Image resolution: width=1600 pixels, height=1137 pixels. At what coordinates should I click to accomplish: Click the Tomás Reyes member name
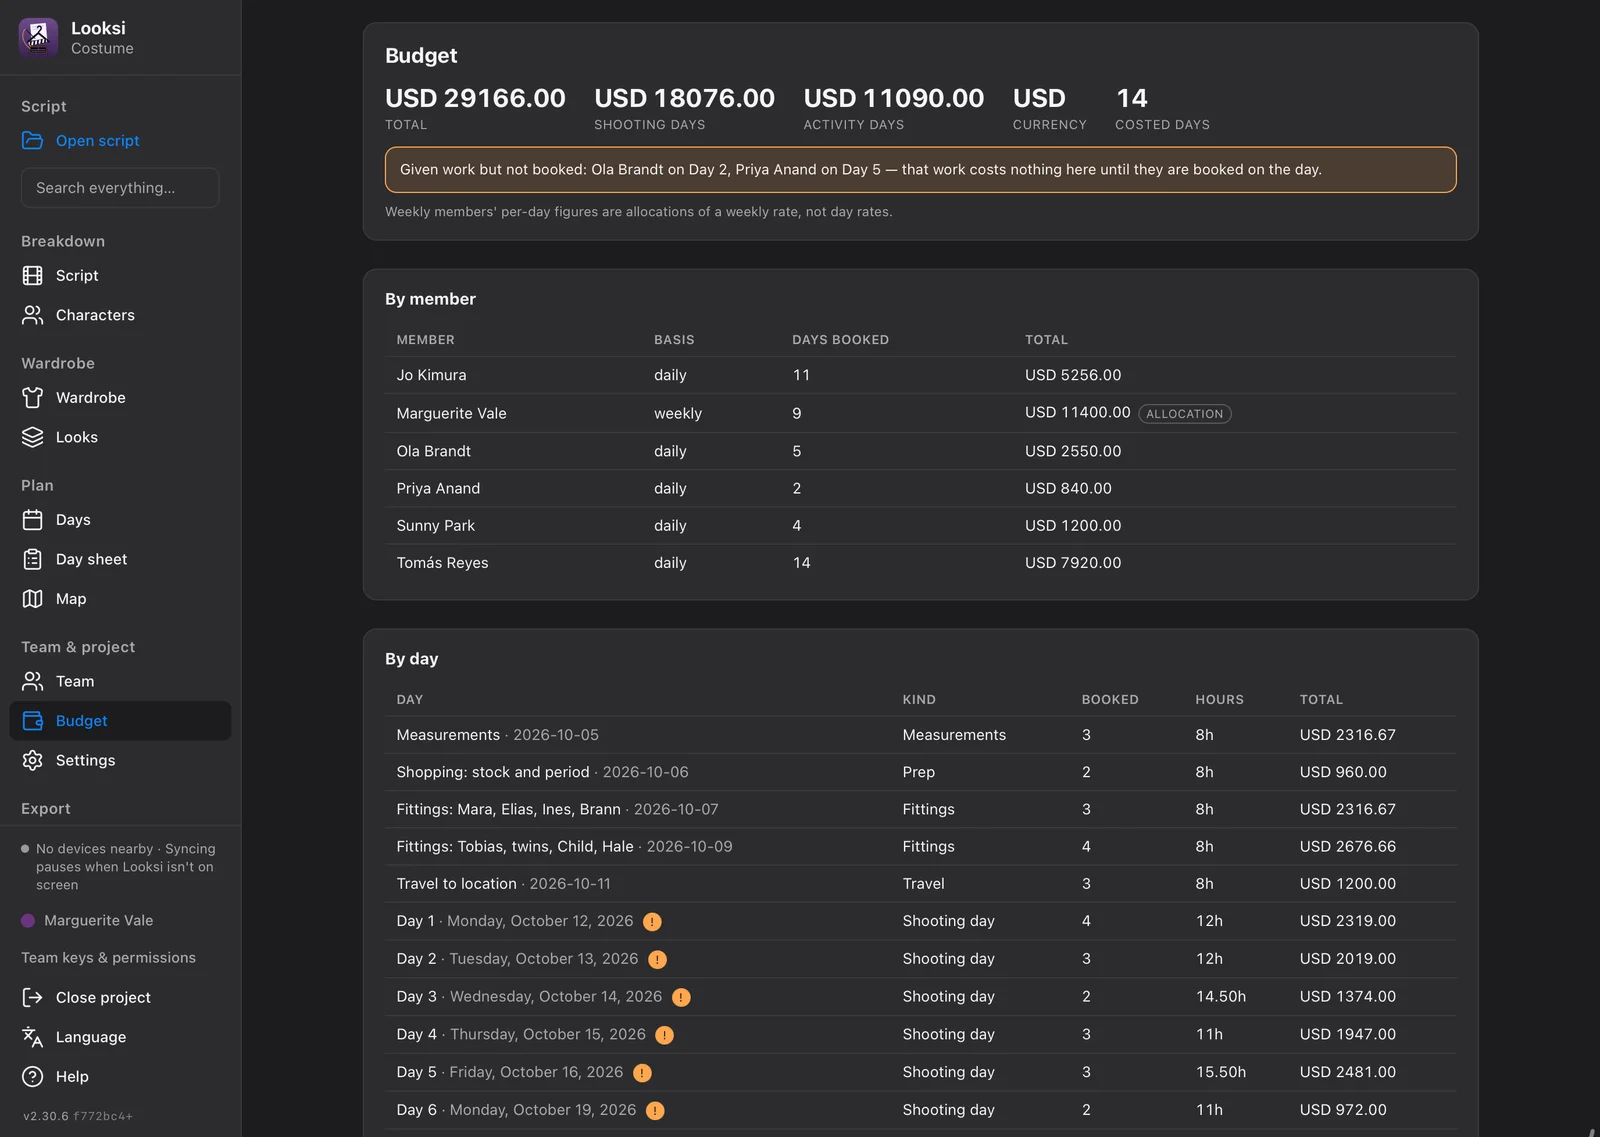(442, 563)
